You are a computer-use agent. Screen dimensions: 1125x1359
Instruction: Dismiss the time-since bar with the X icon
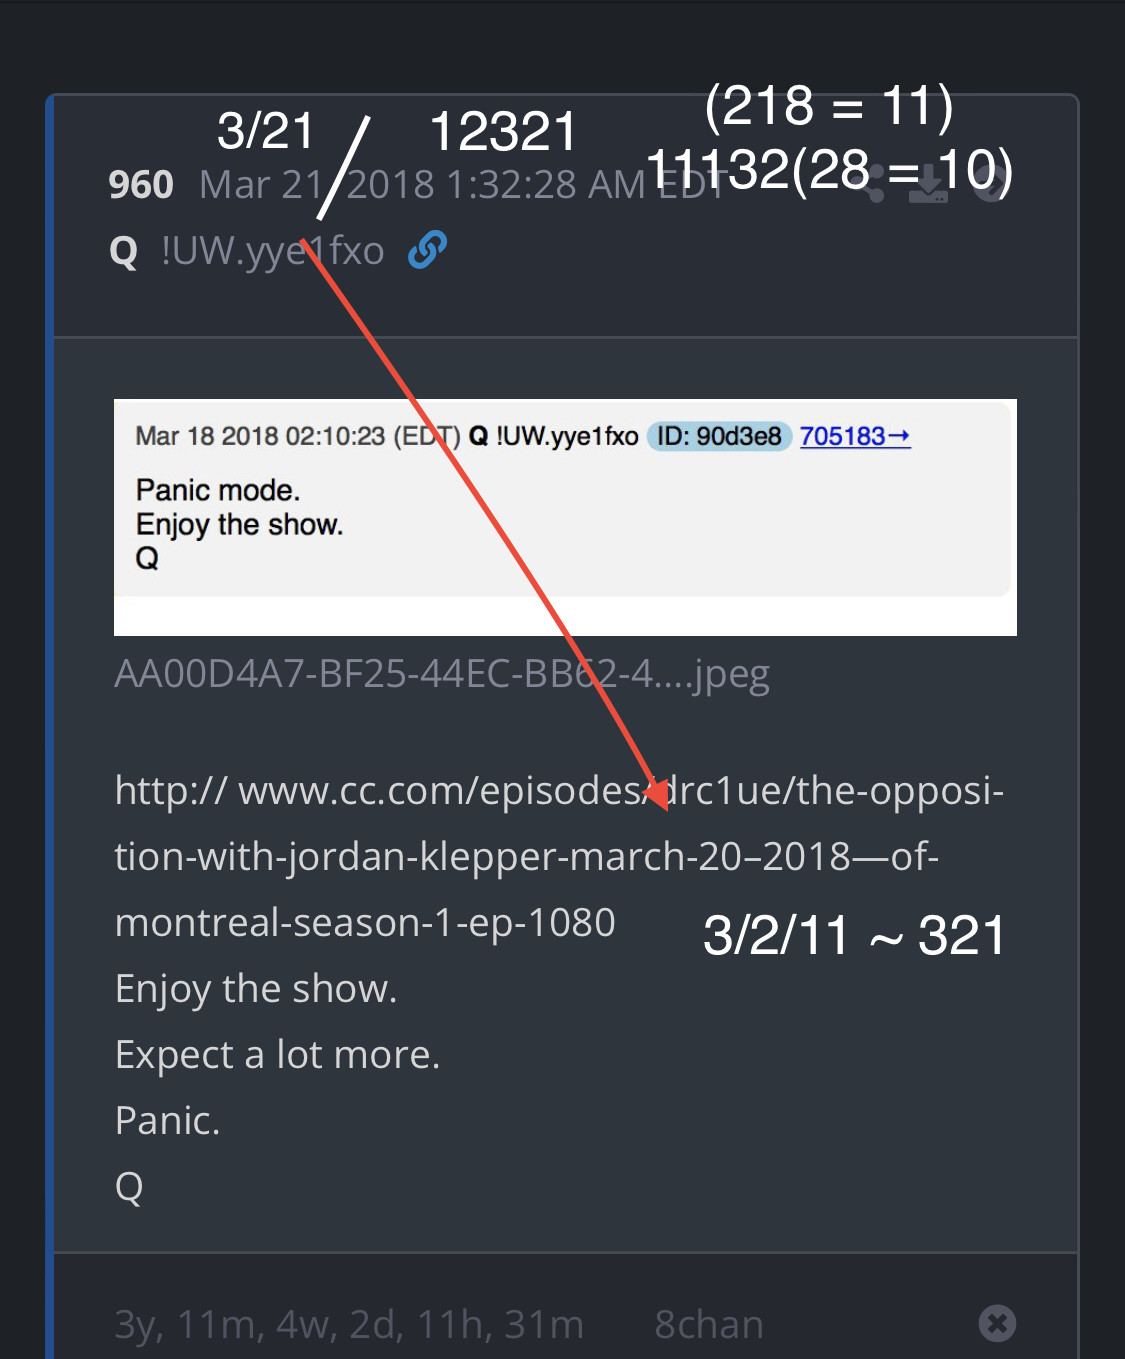click(x=997, y=1323)
